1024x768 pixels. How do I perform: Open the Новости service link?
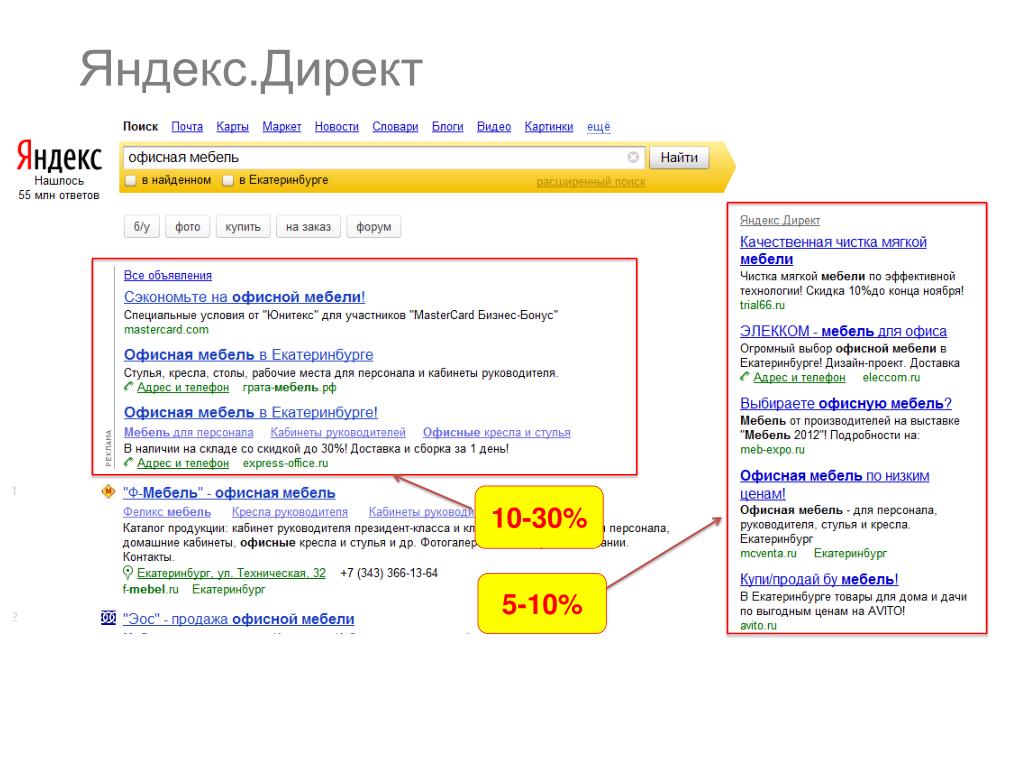coord(336,127)
